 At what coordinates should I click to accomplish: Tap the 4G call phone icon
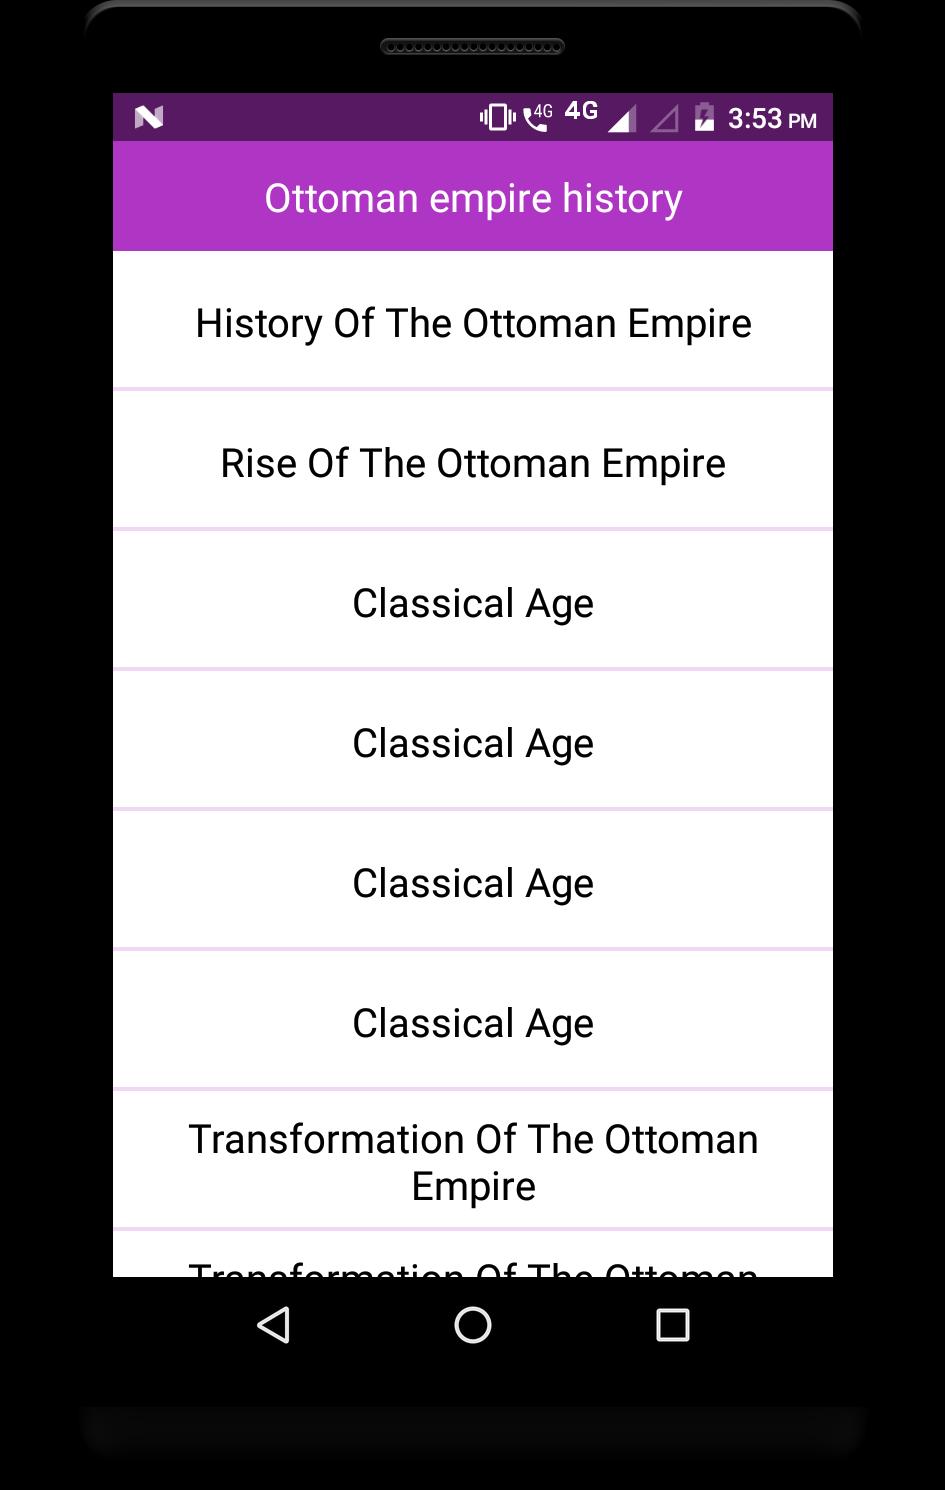pos(538,118)
